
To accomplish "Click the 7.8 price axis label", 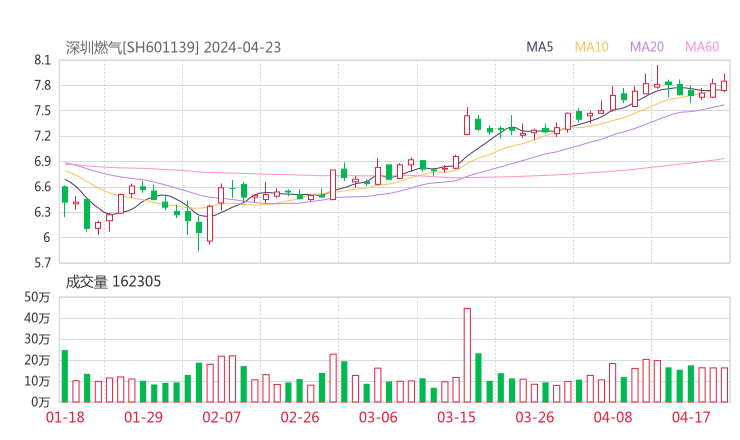I will 42,85.
